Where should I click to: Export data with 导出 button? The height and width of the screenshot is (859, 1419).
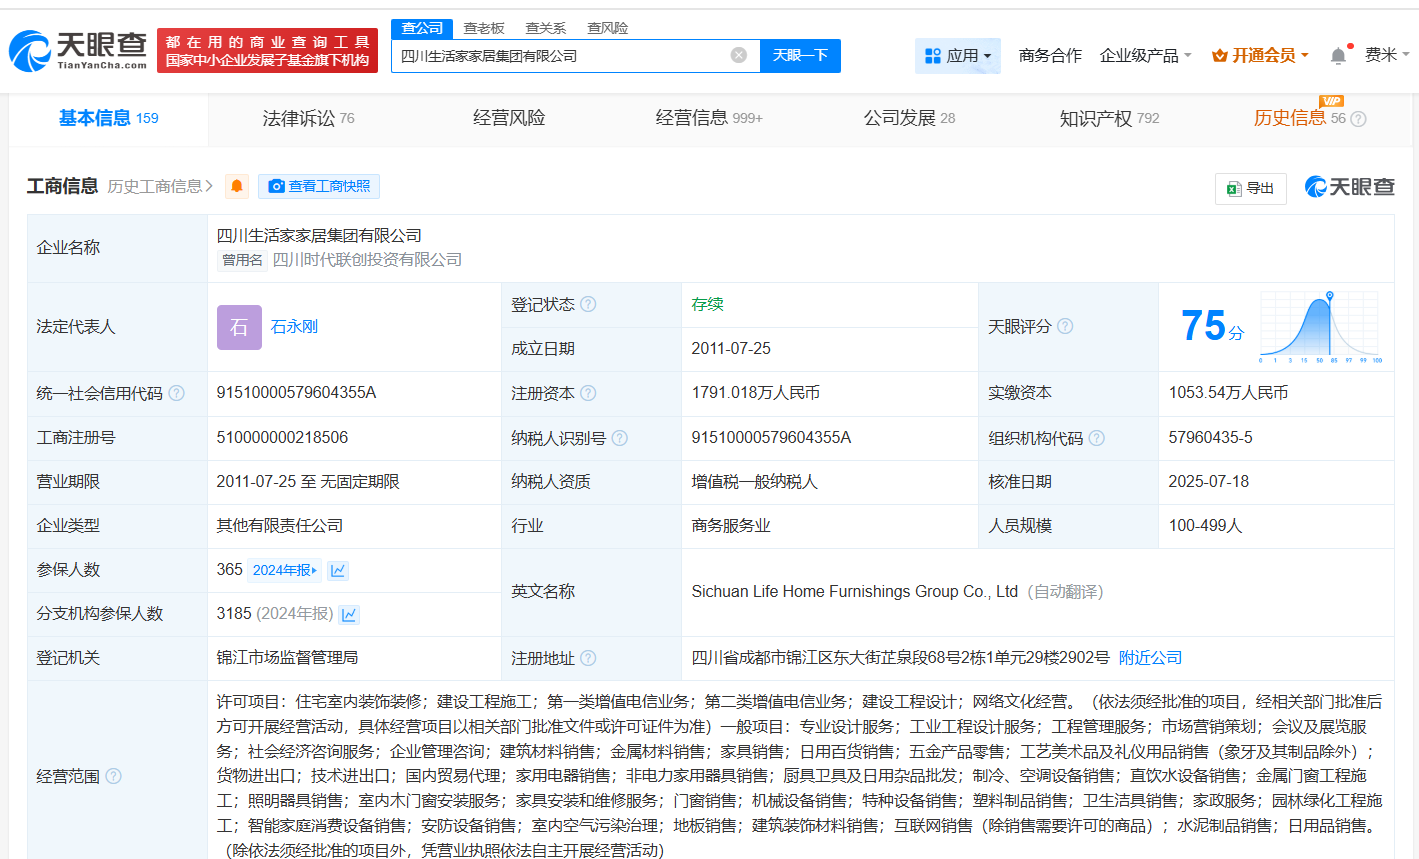1250,188
